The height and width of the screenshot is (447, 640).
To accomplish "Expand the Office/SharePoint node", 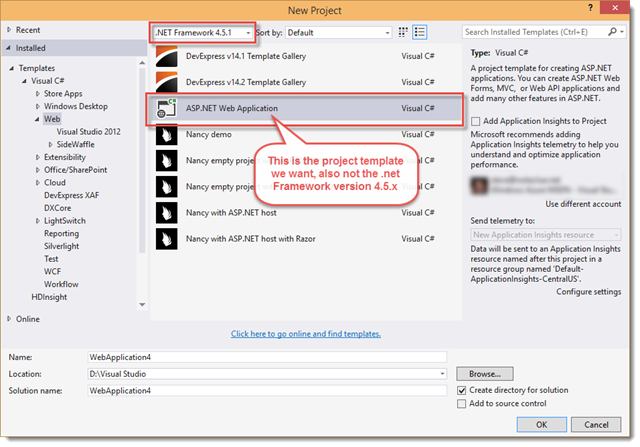I will [x=38, y=170].
